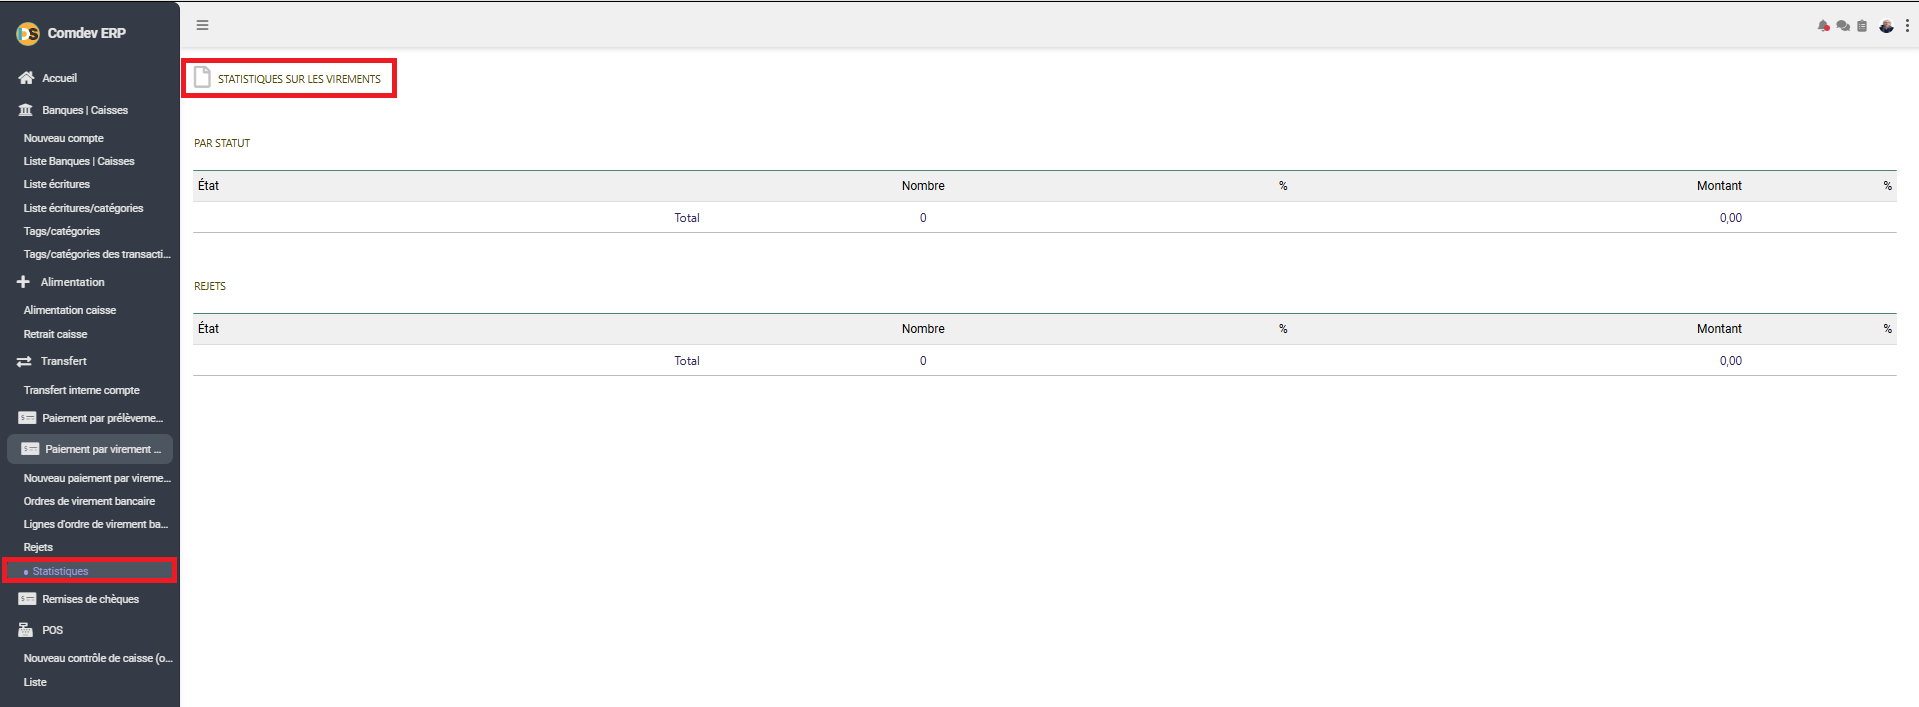Open Liste Banques | Caisses
This screenshot has height=707, width=1919.
click(79, 161)
